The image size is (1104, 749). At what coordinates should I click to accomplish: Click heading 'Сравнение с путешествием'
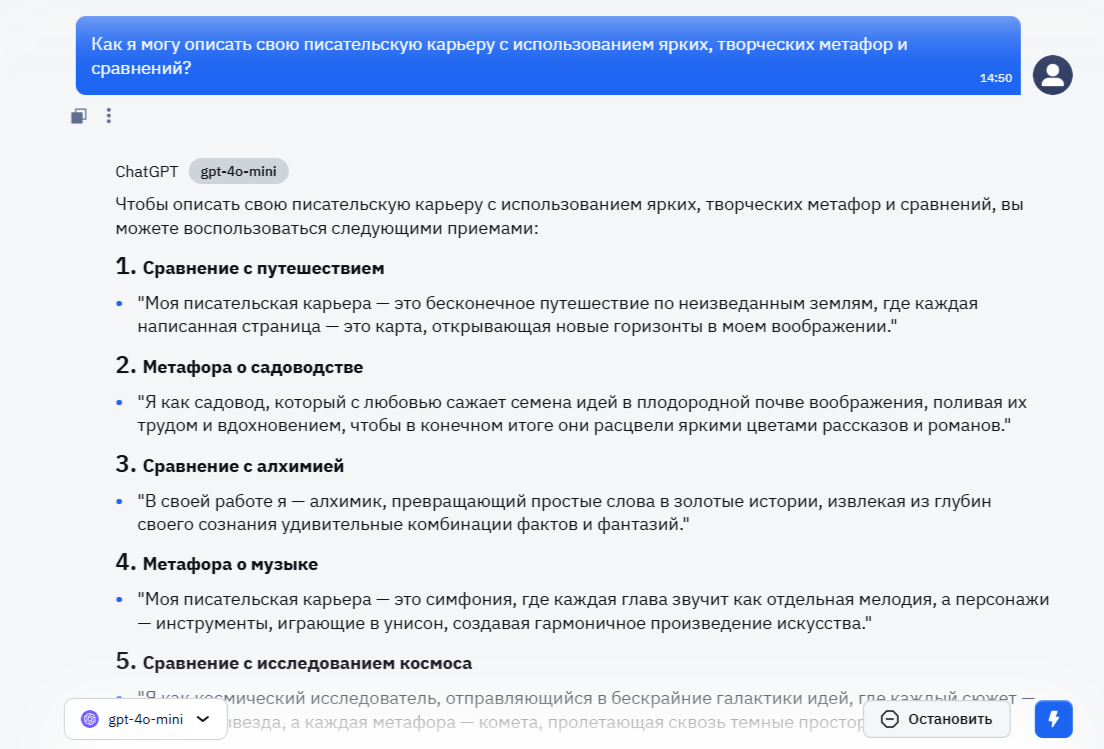263,268
